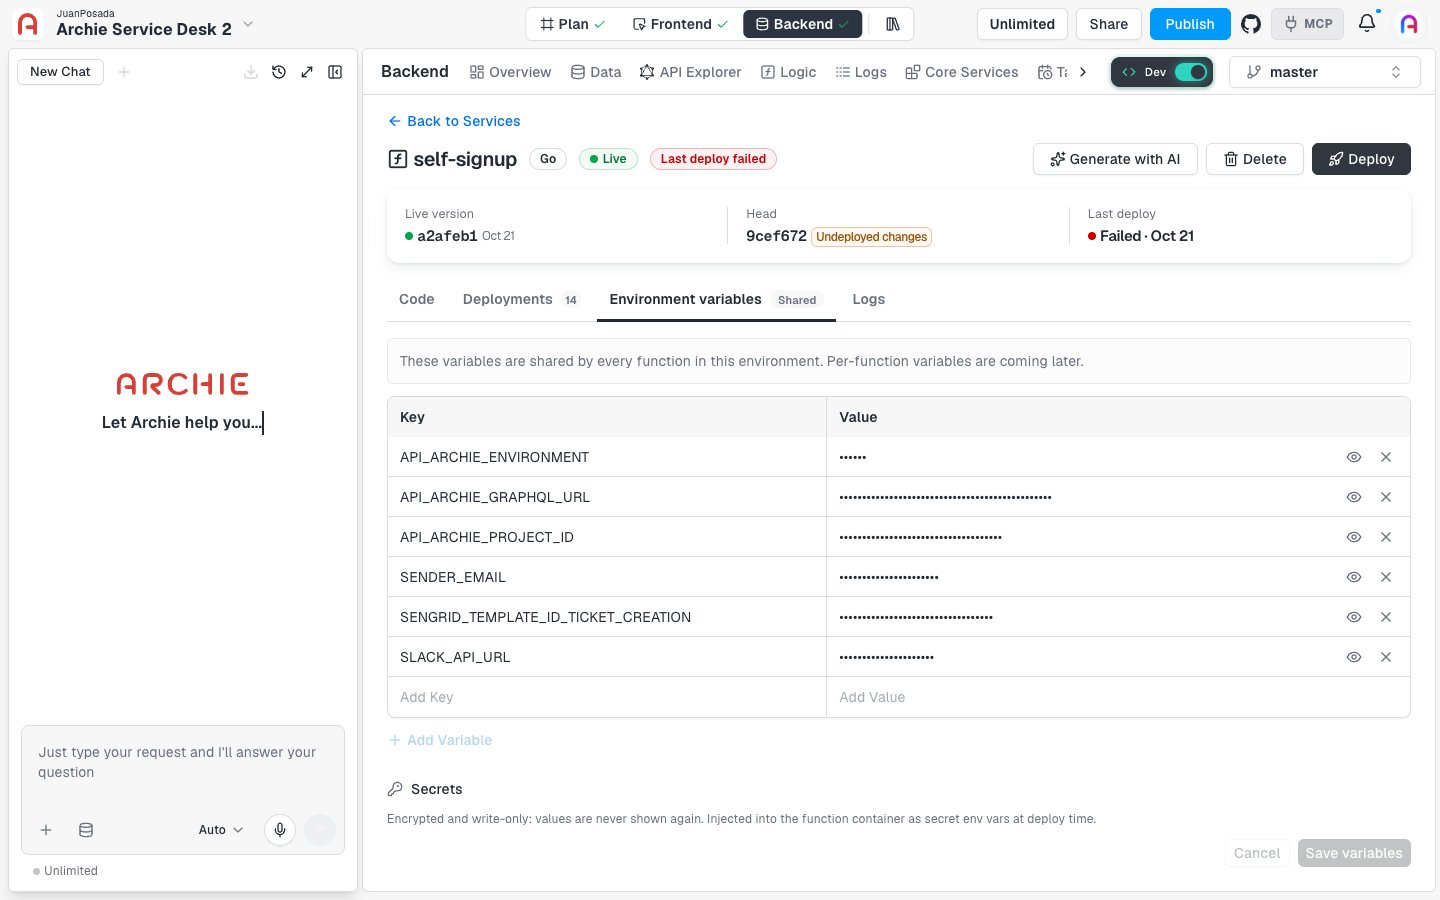Click Back to Services link
1440x900 pixels.
click(x=454, y=121)
